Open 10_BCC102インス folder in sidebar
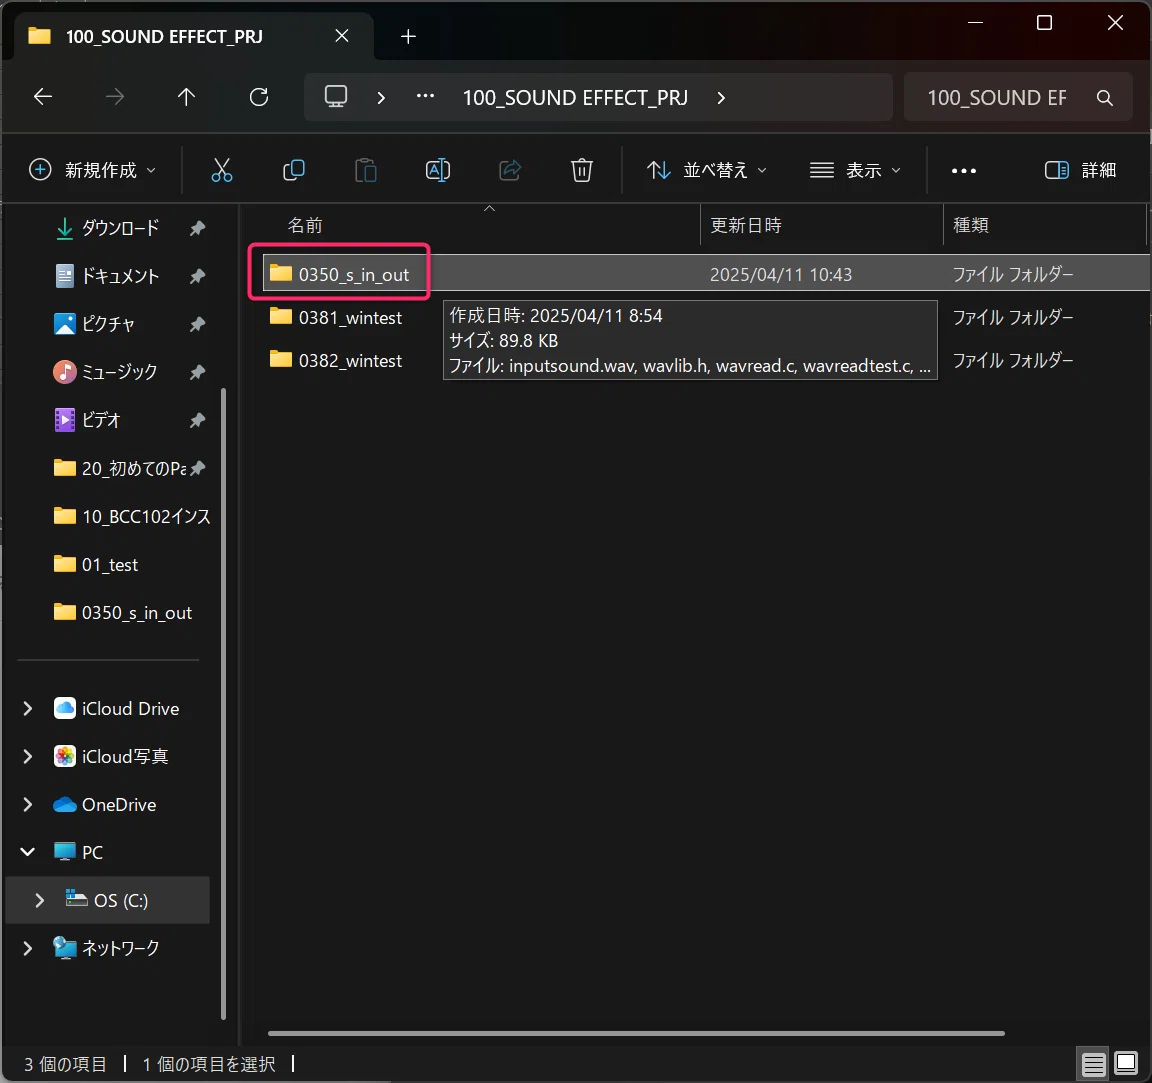 tap(132, 517)
